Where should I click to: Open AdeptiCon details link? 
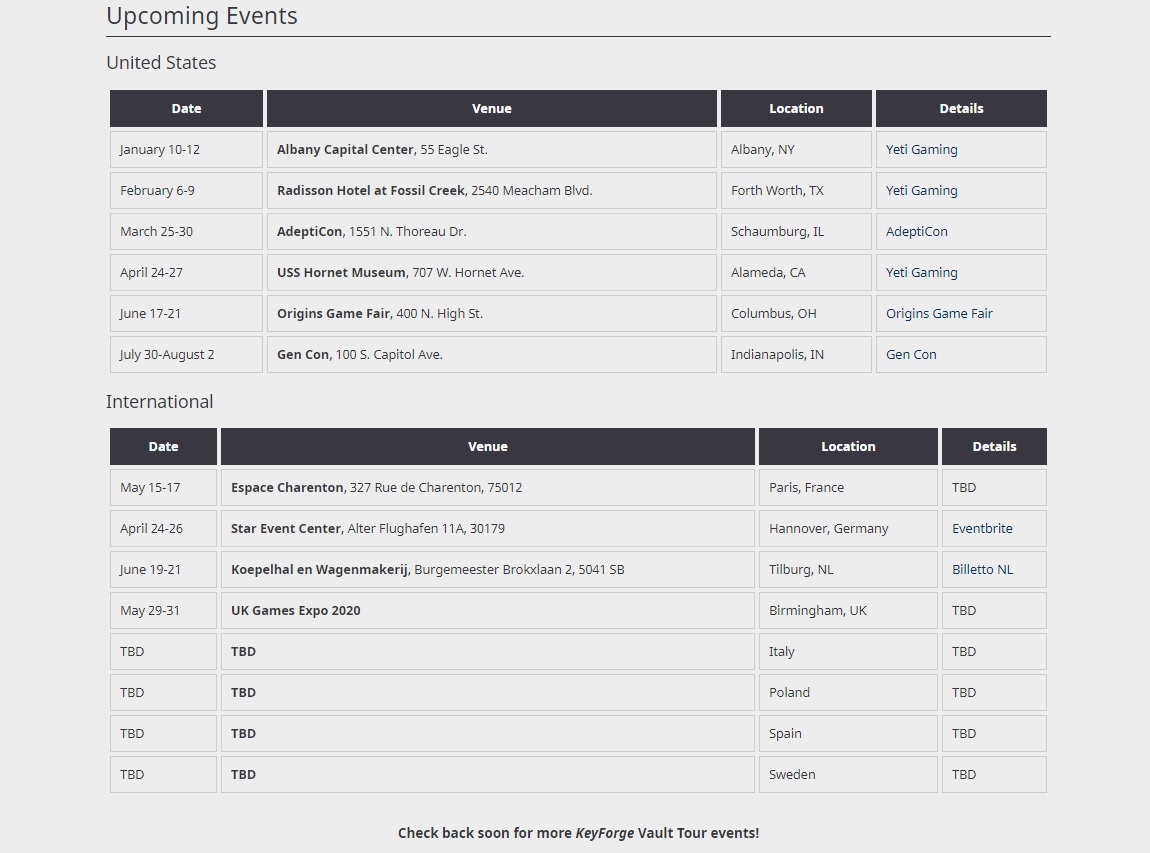pyautogui.click(x=916, y=232)
